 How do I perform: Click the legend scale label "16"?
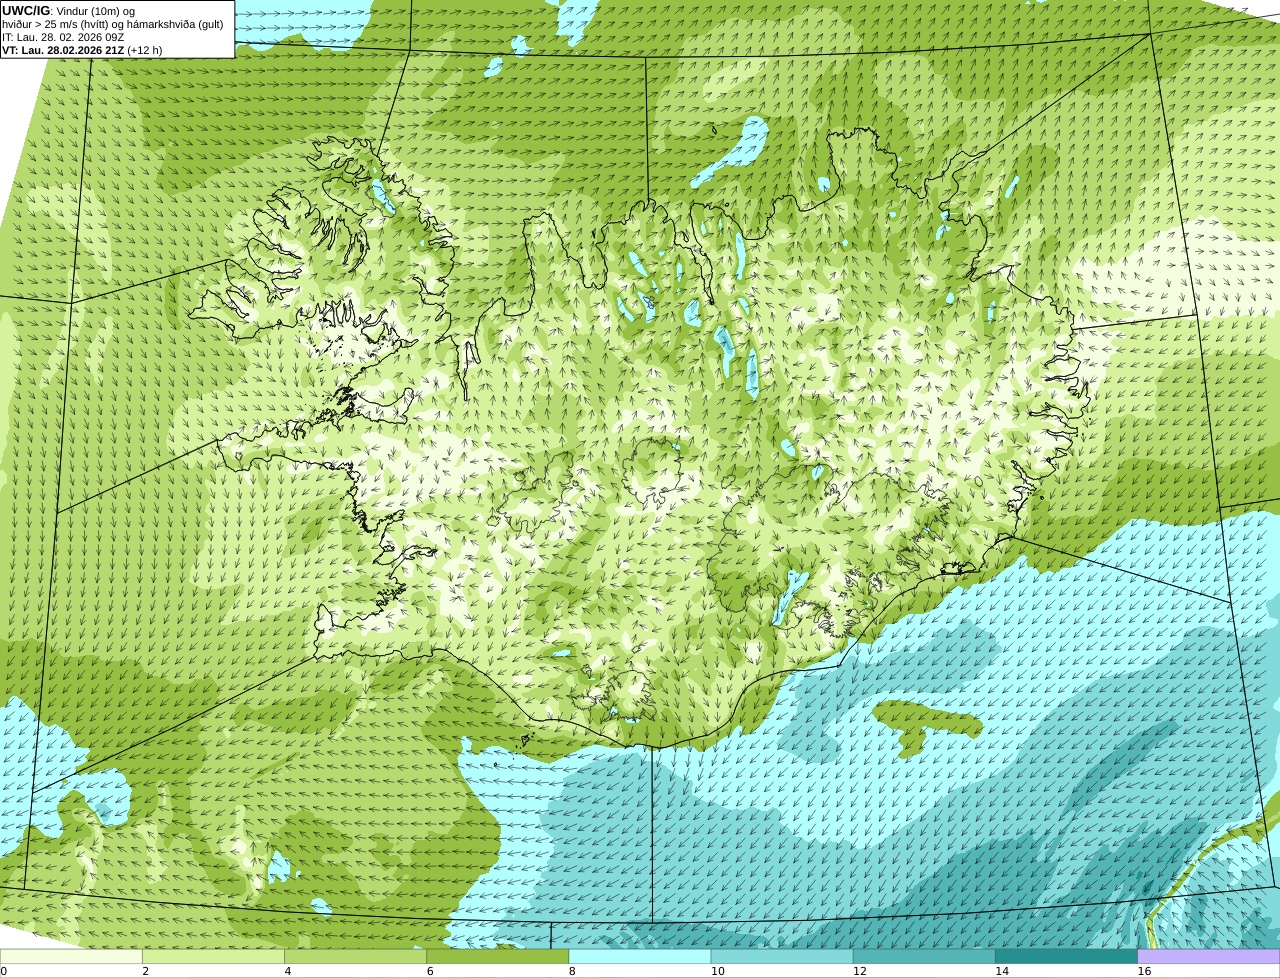1144,971
